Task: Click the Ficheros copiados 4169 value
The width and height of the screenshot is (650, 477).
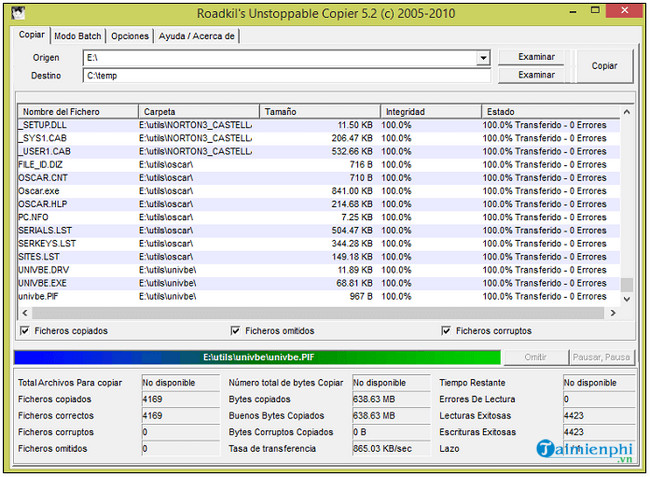Action: (180, 399)
